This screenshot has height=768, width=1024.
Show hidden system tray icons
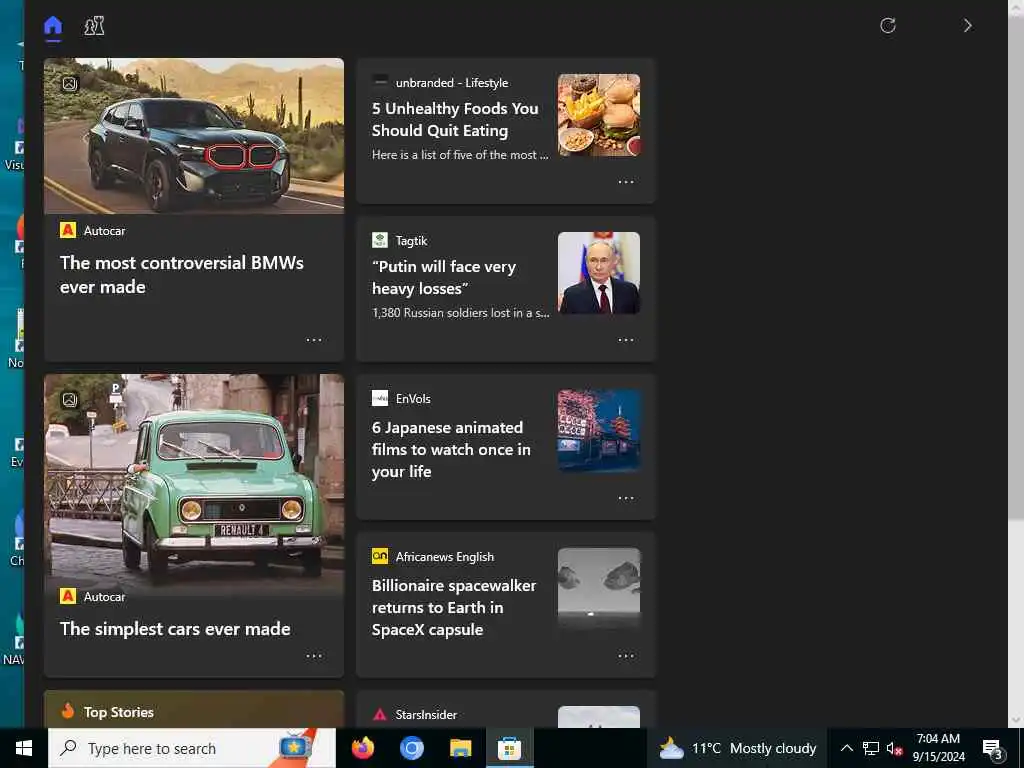846,748
